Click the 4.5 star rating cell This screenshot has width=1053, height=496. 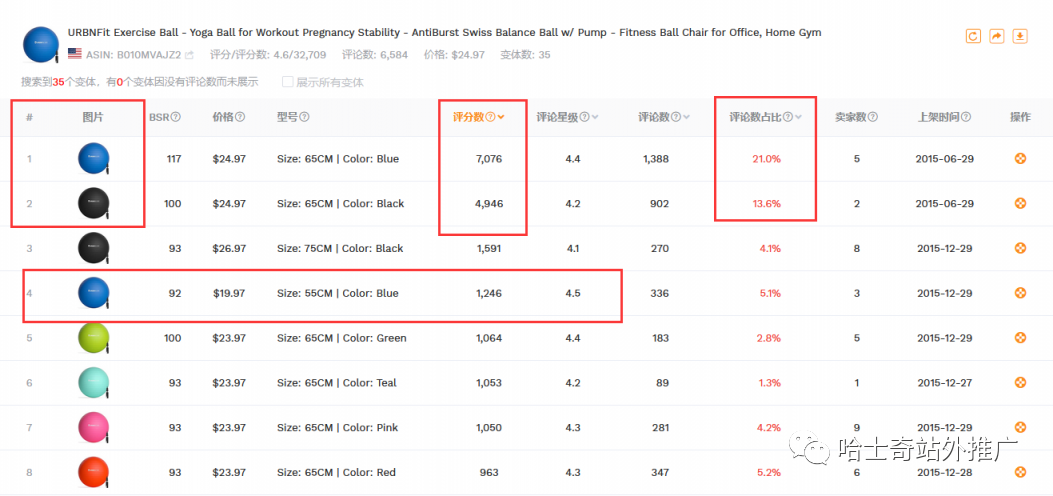(x=573, y=293)
